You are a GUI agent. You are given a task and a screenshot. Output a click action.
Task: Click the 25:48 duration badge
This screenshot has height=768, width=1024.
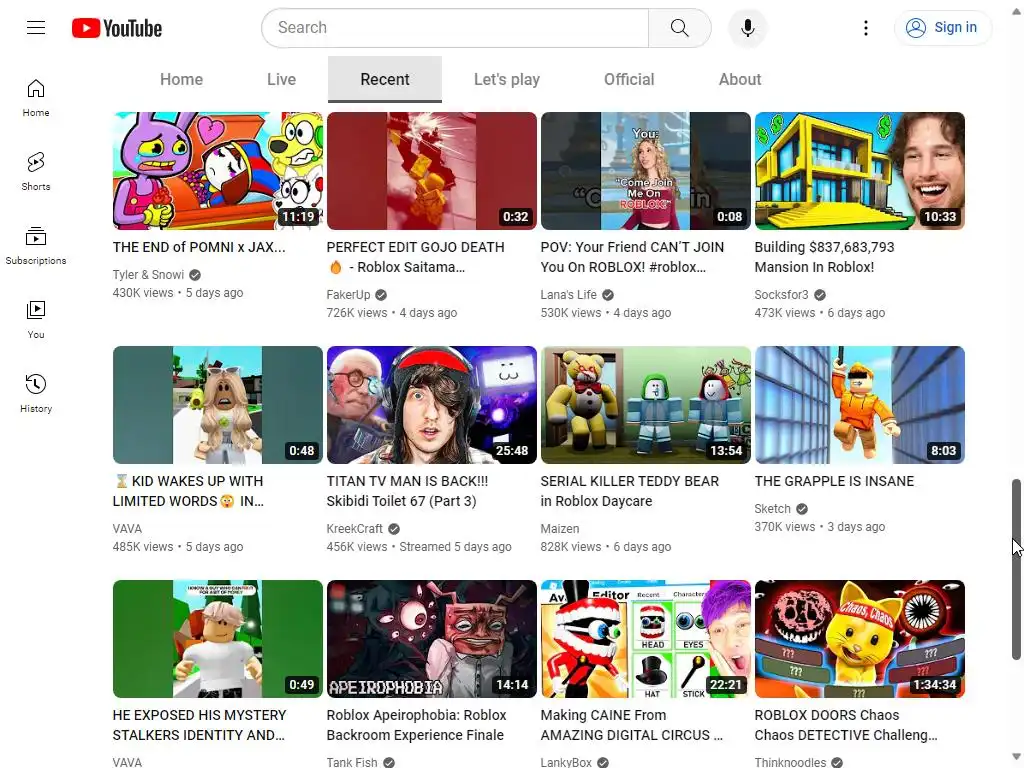[511, 451]
